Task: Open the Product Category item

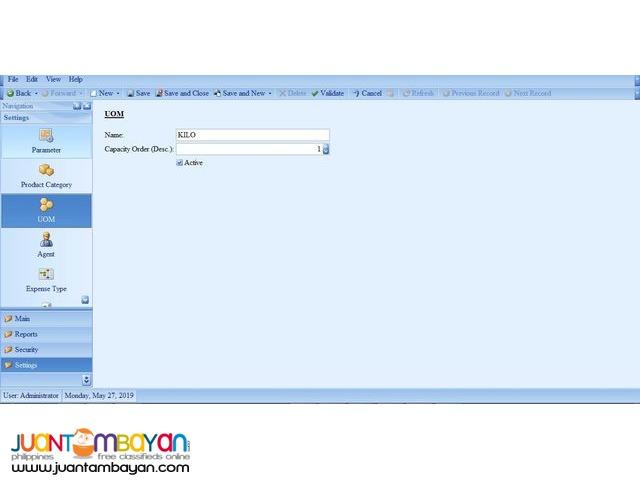Action: 46,176
